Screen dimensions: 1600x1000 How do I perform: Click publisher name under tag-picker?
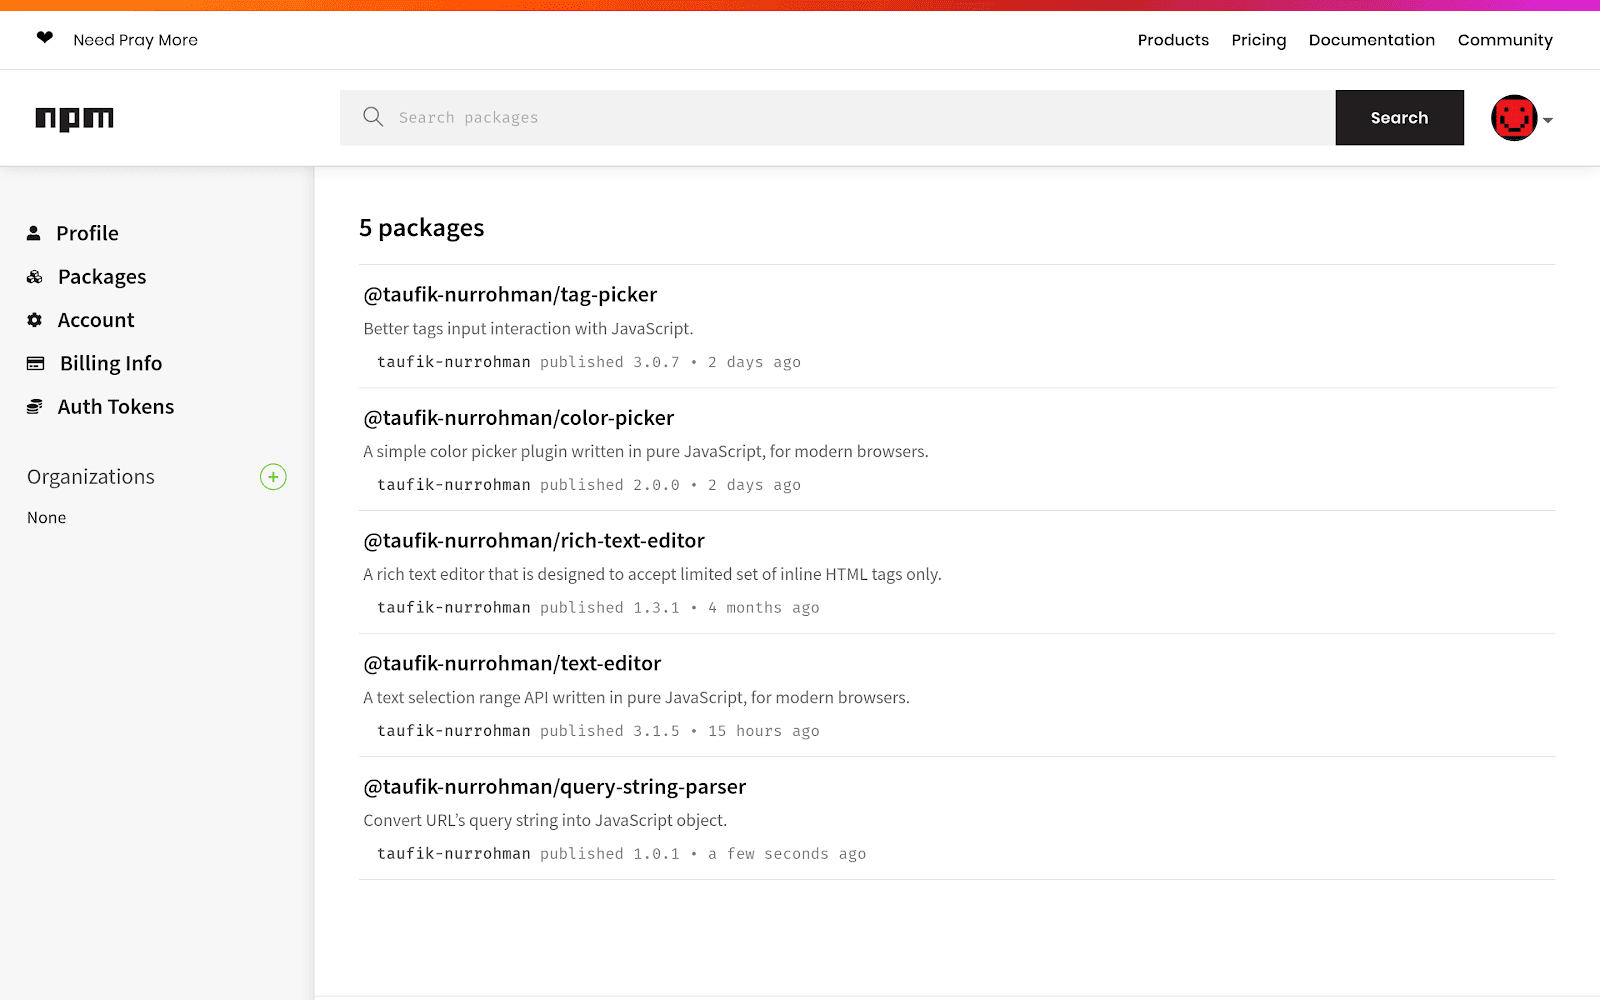click(x=454, y=362)
